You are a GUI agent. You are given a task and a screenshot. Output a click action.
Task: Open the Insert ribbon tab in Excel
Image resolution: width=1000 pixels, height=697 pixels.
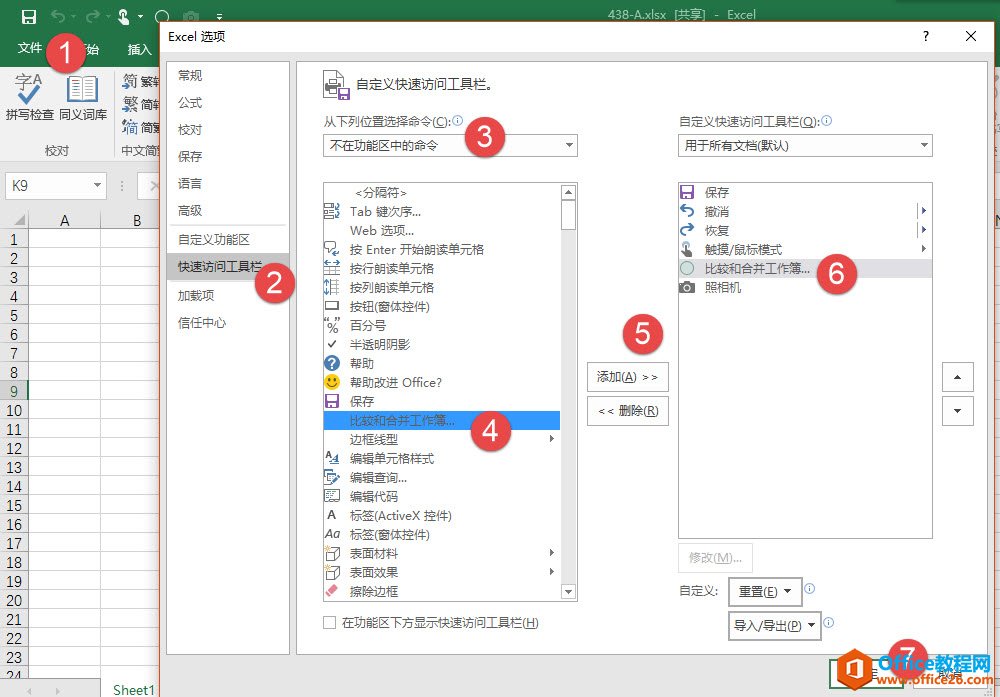coord(140,49)
